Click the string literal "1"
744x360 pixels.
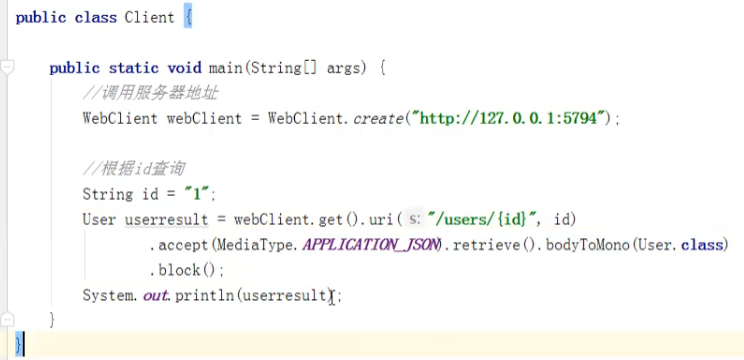click(x=196, y=194)
